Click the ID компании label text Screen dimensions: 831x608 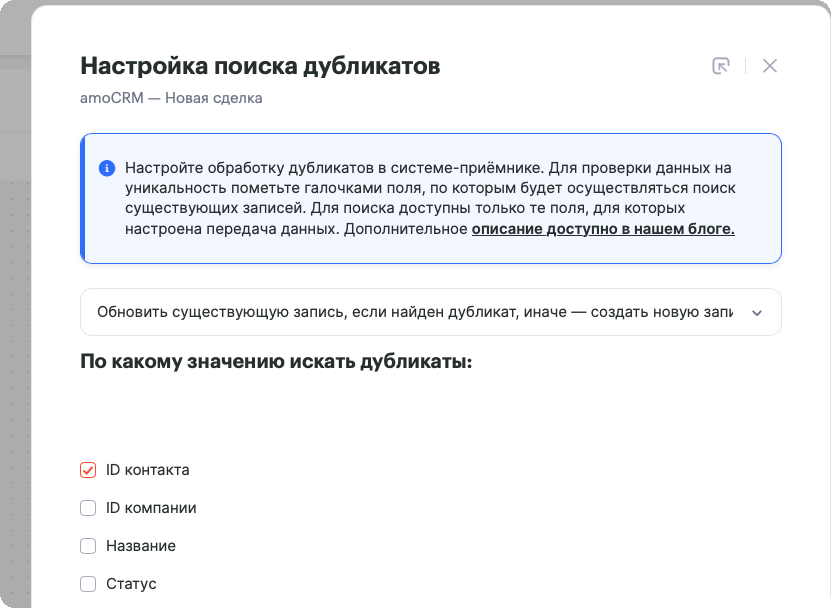[151, 508]
